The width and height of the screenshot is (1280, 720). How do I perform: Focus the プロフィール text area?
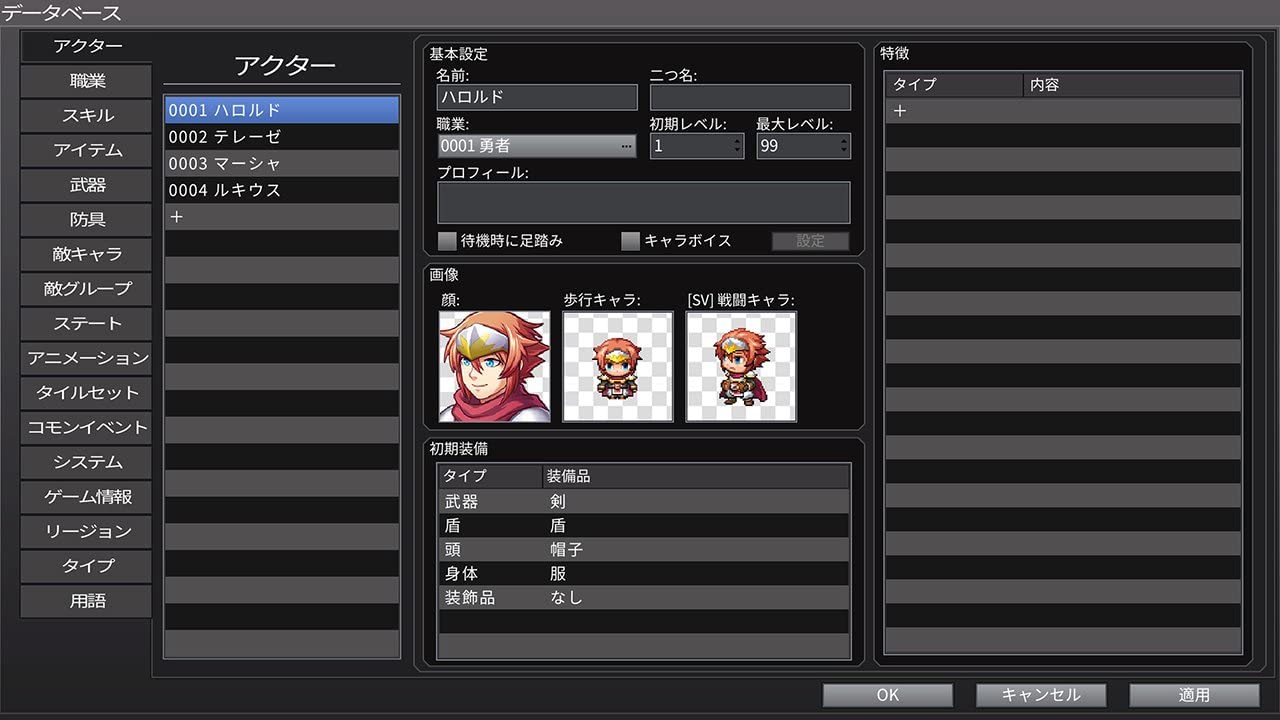click(x=644, y=202)
